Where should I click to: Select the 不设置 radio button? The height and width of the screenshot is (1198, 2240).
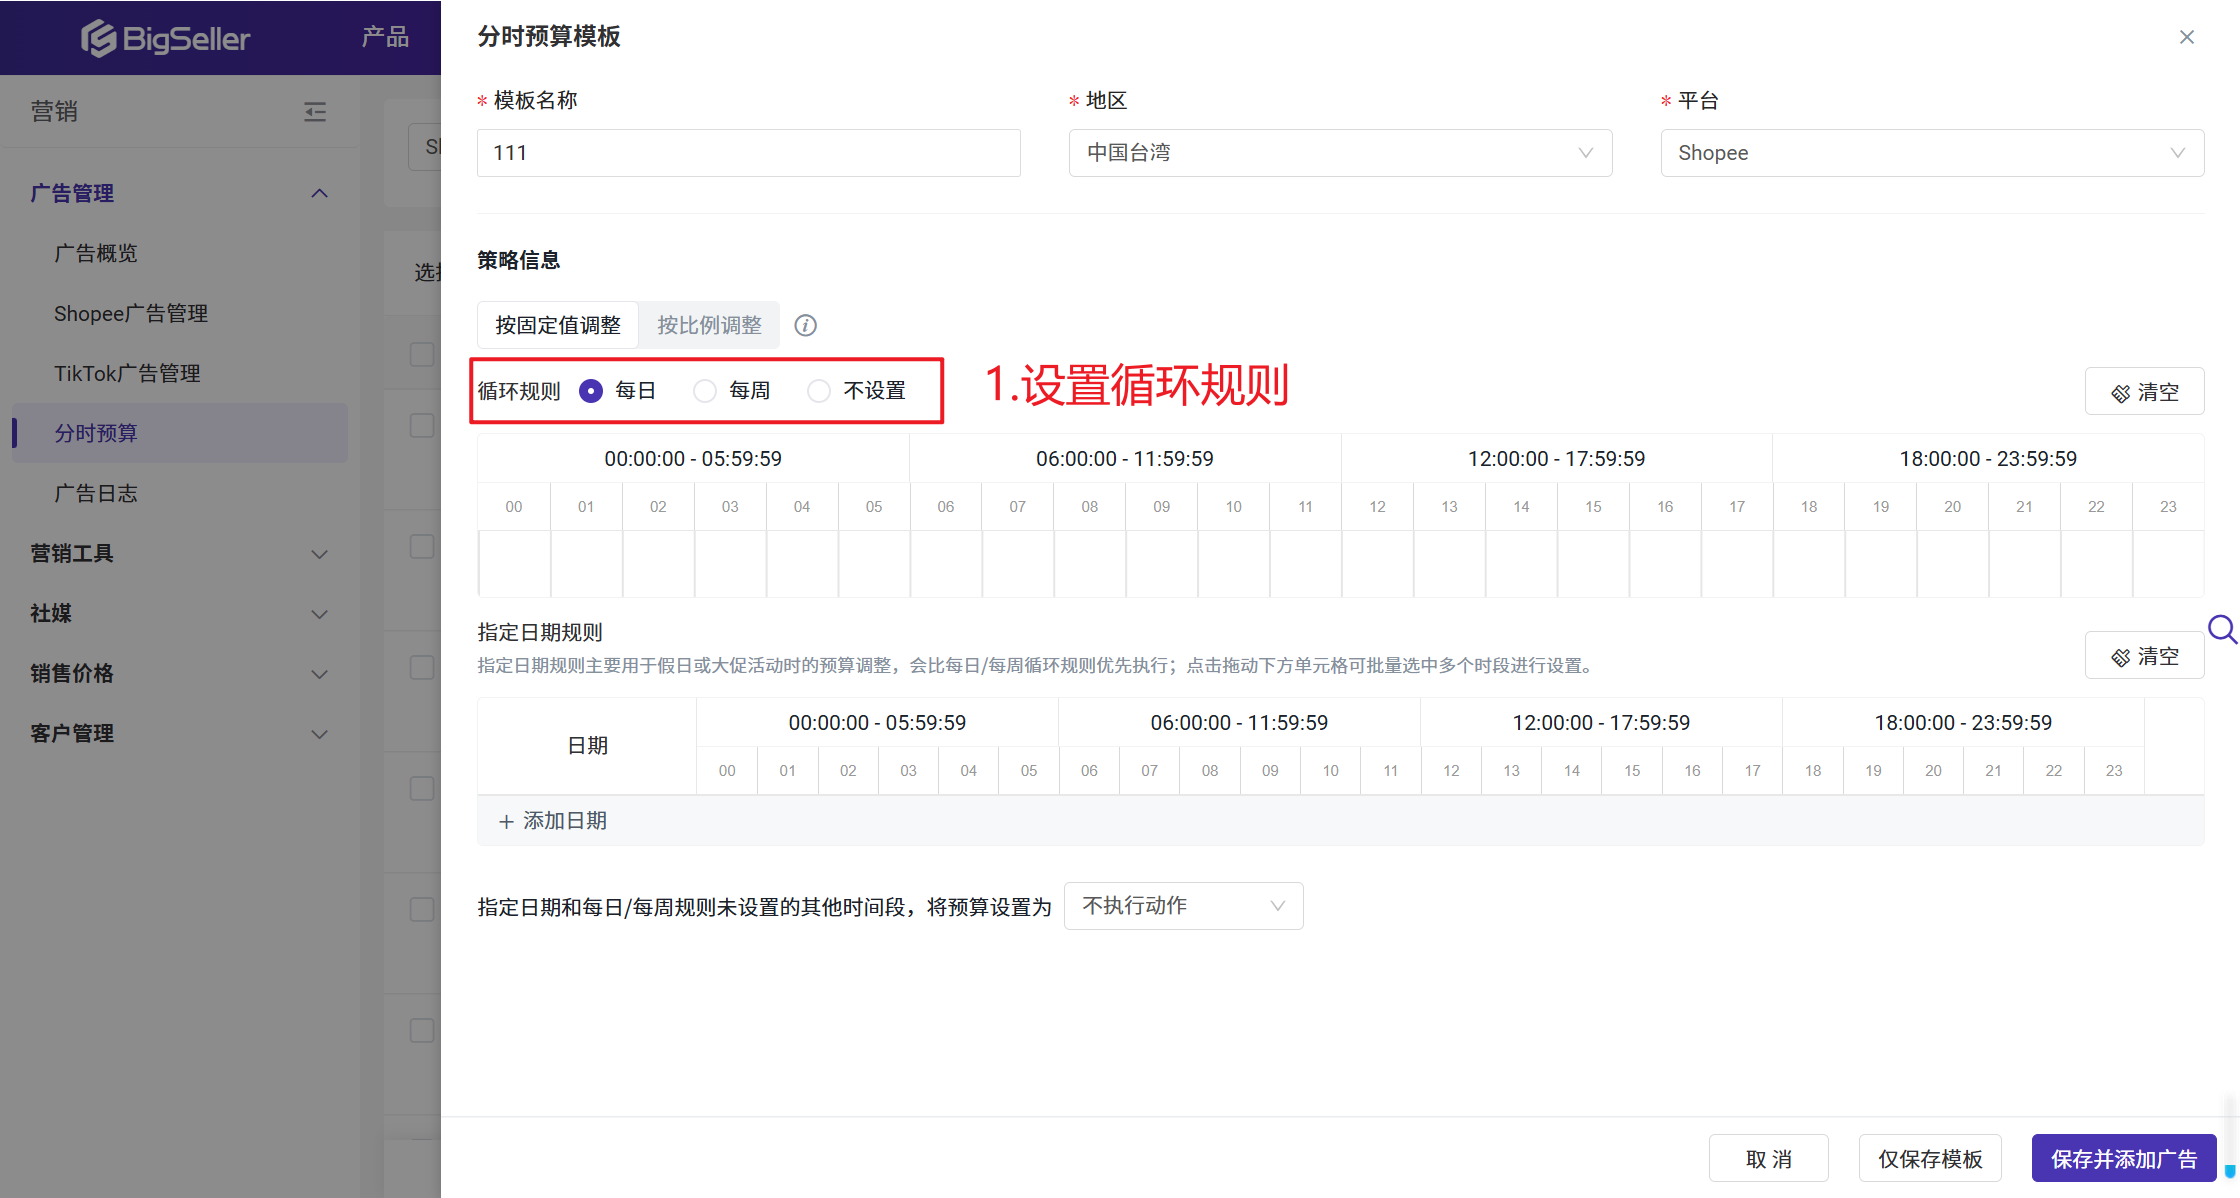point(819,391)
